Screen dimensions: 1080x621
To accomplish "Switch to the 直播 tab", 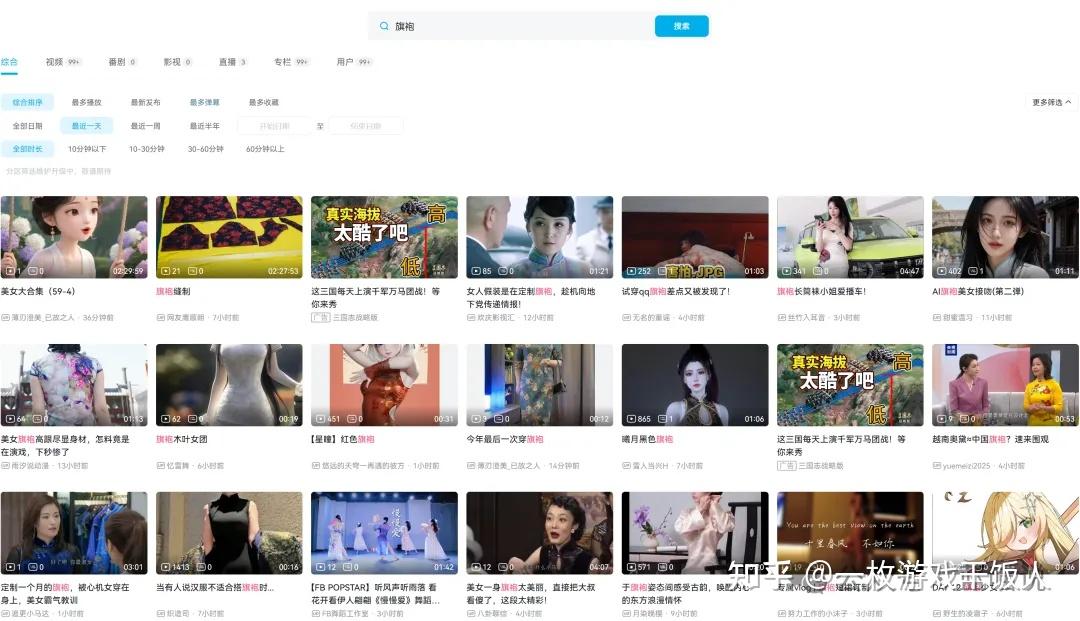I will pyautogui.click(x=226, y=62).
